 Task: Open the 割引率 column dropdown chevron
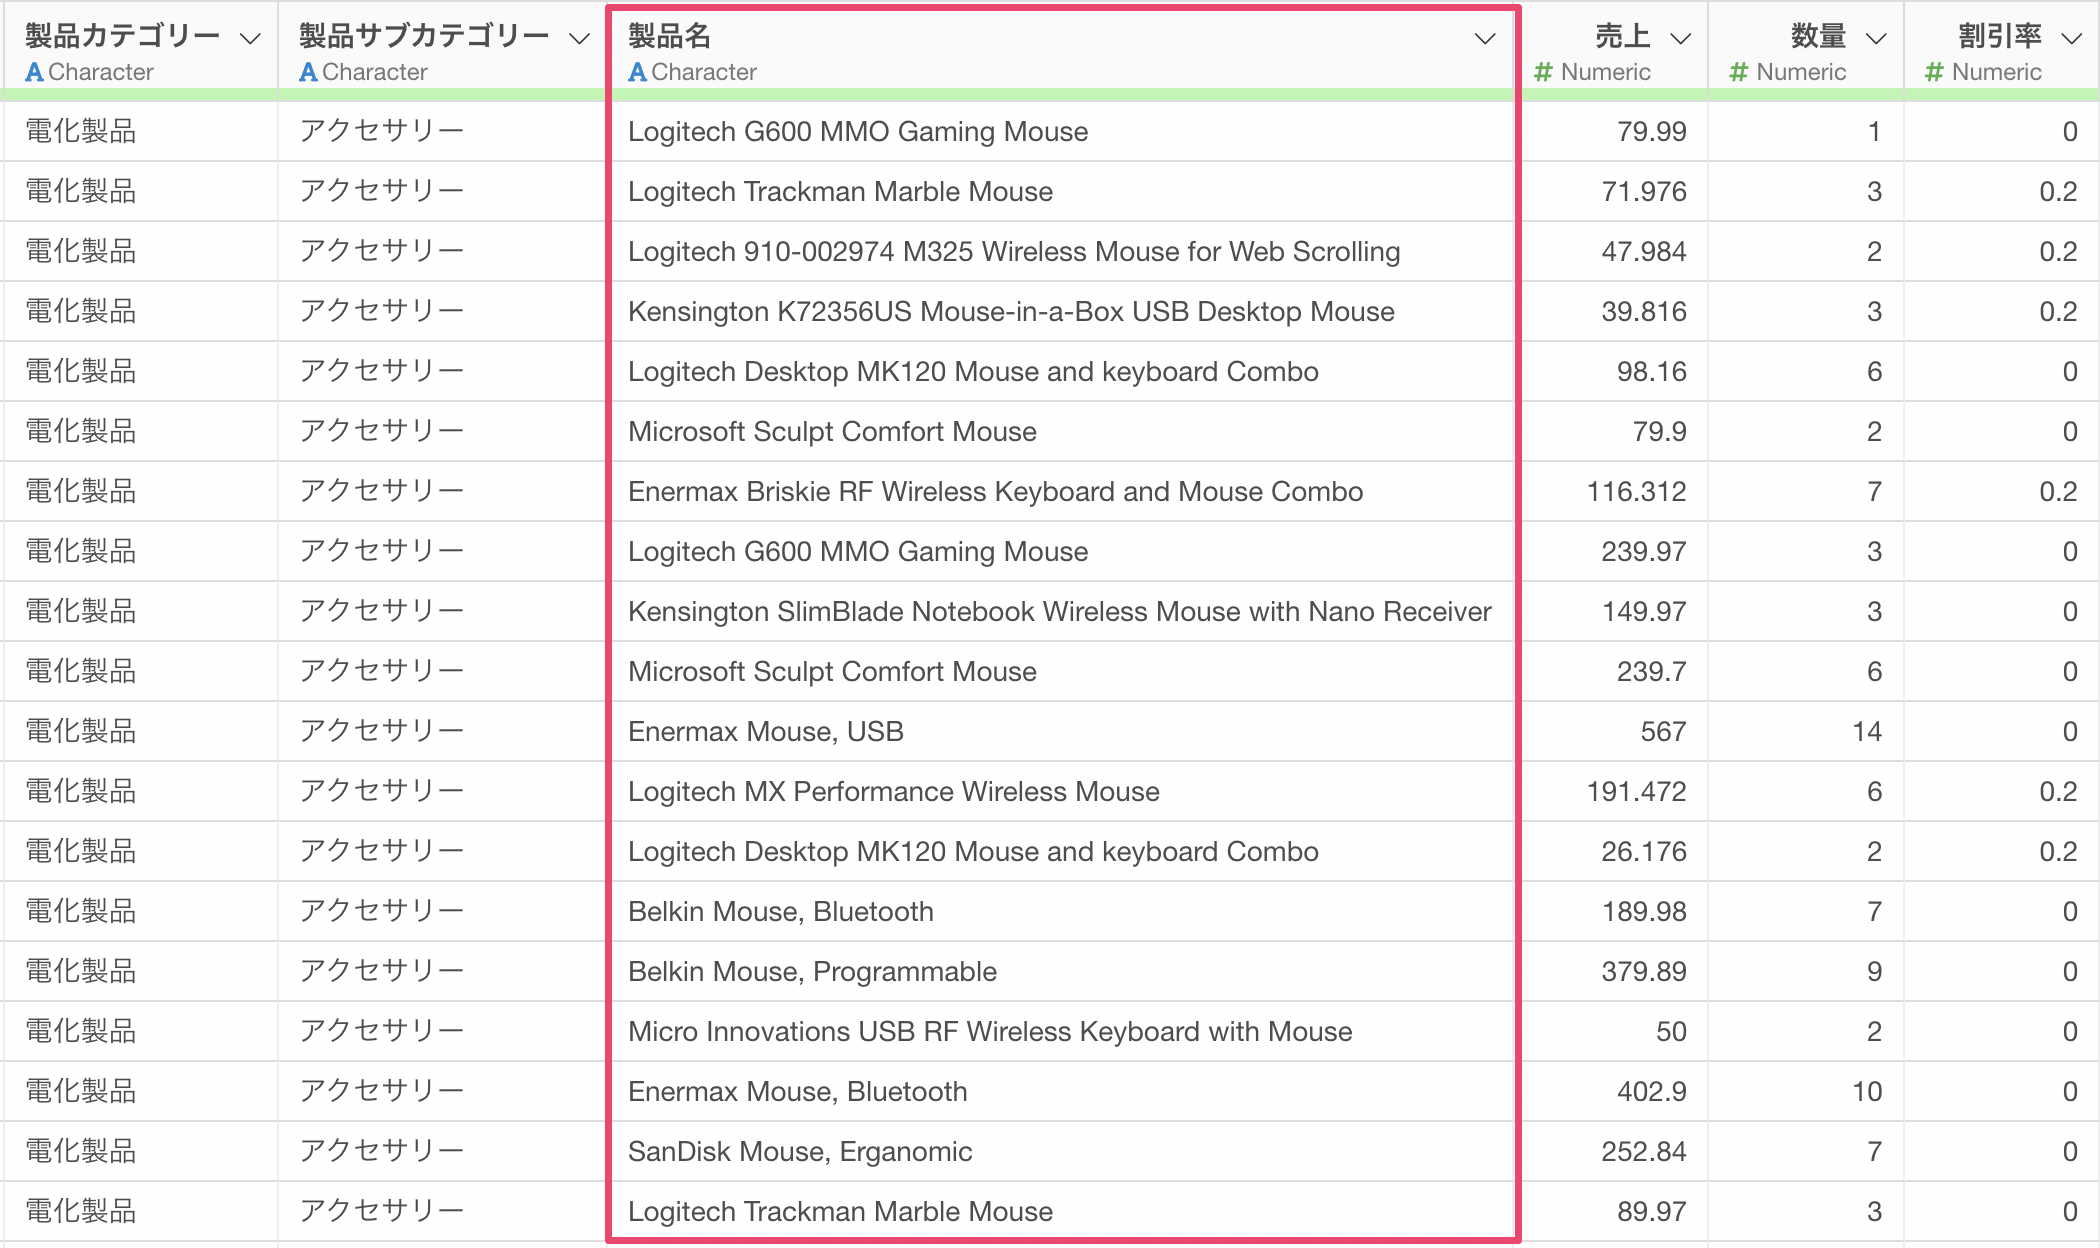(x=2071, y=39)
